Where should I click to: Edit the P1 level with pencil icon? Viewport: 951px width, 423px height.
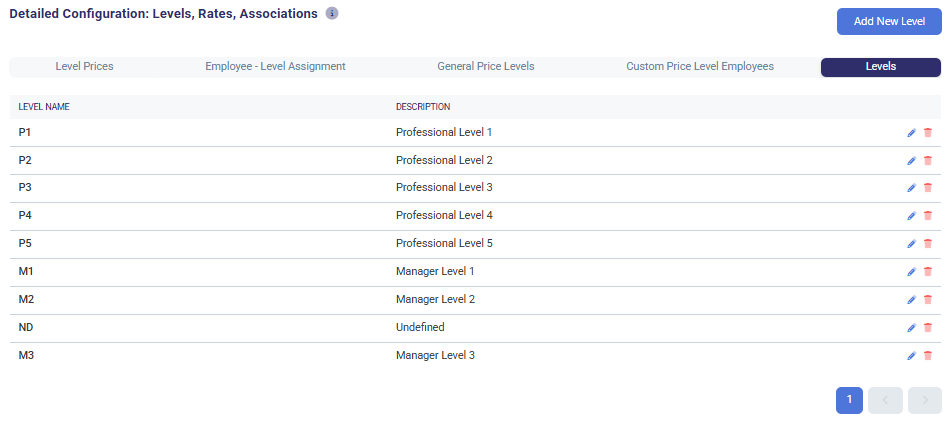click(911, 132)
